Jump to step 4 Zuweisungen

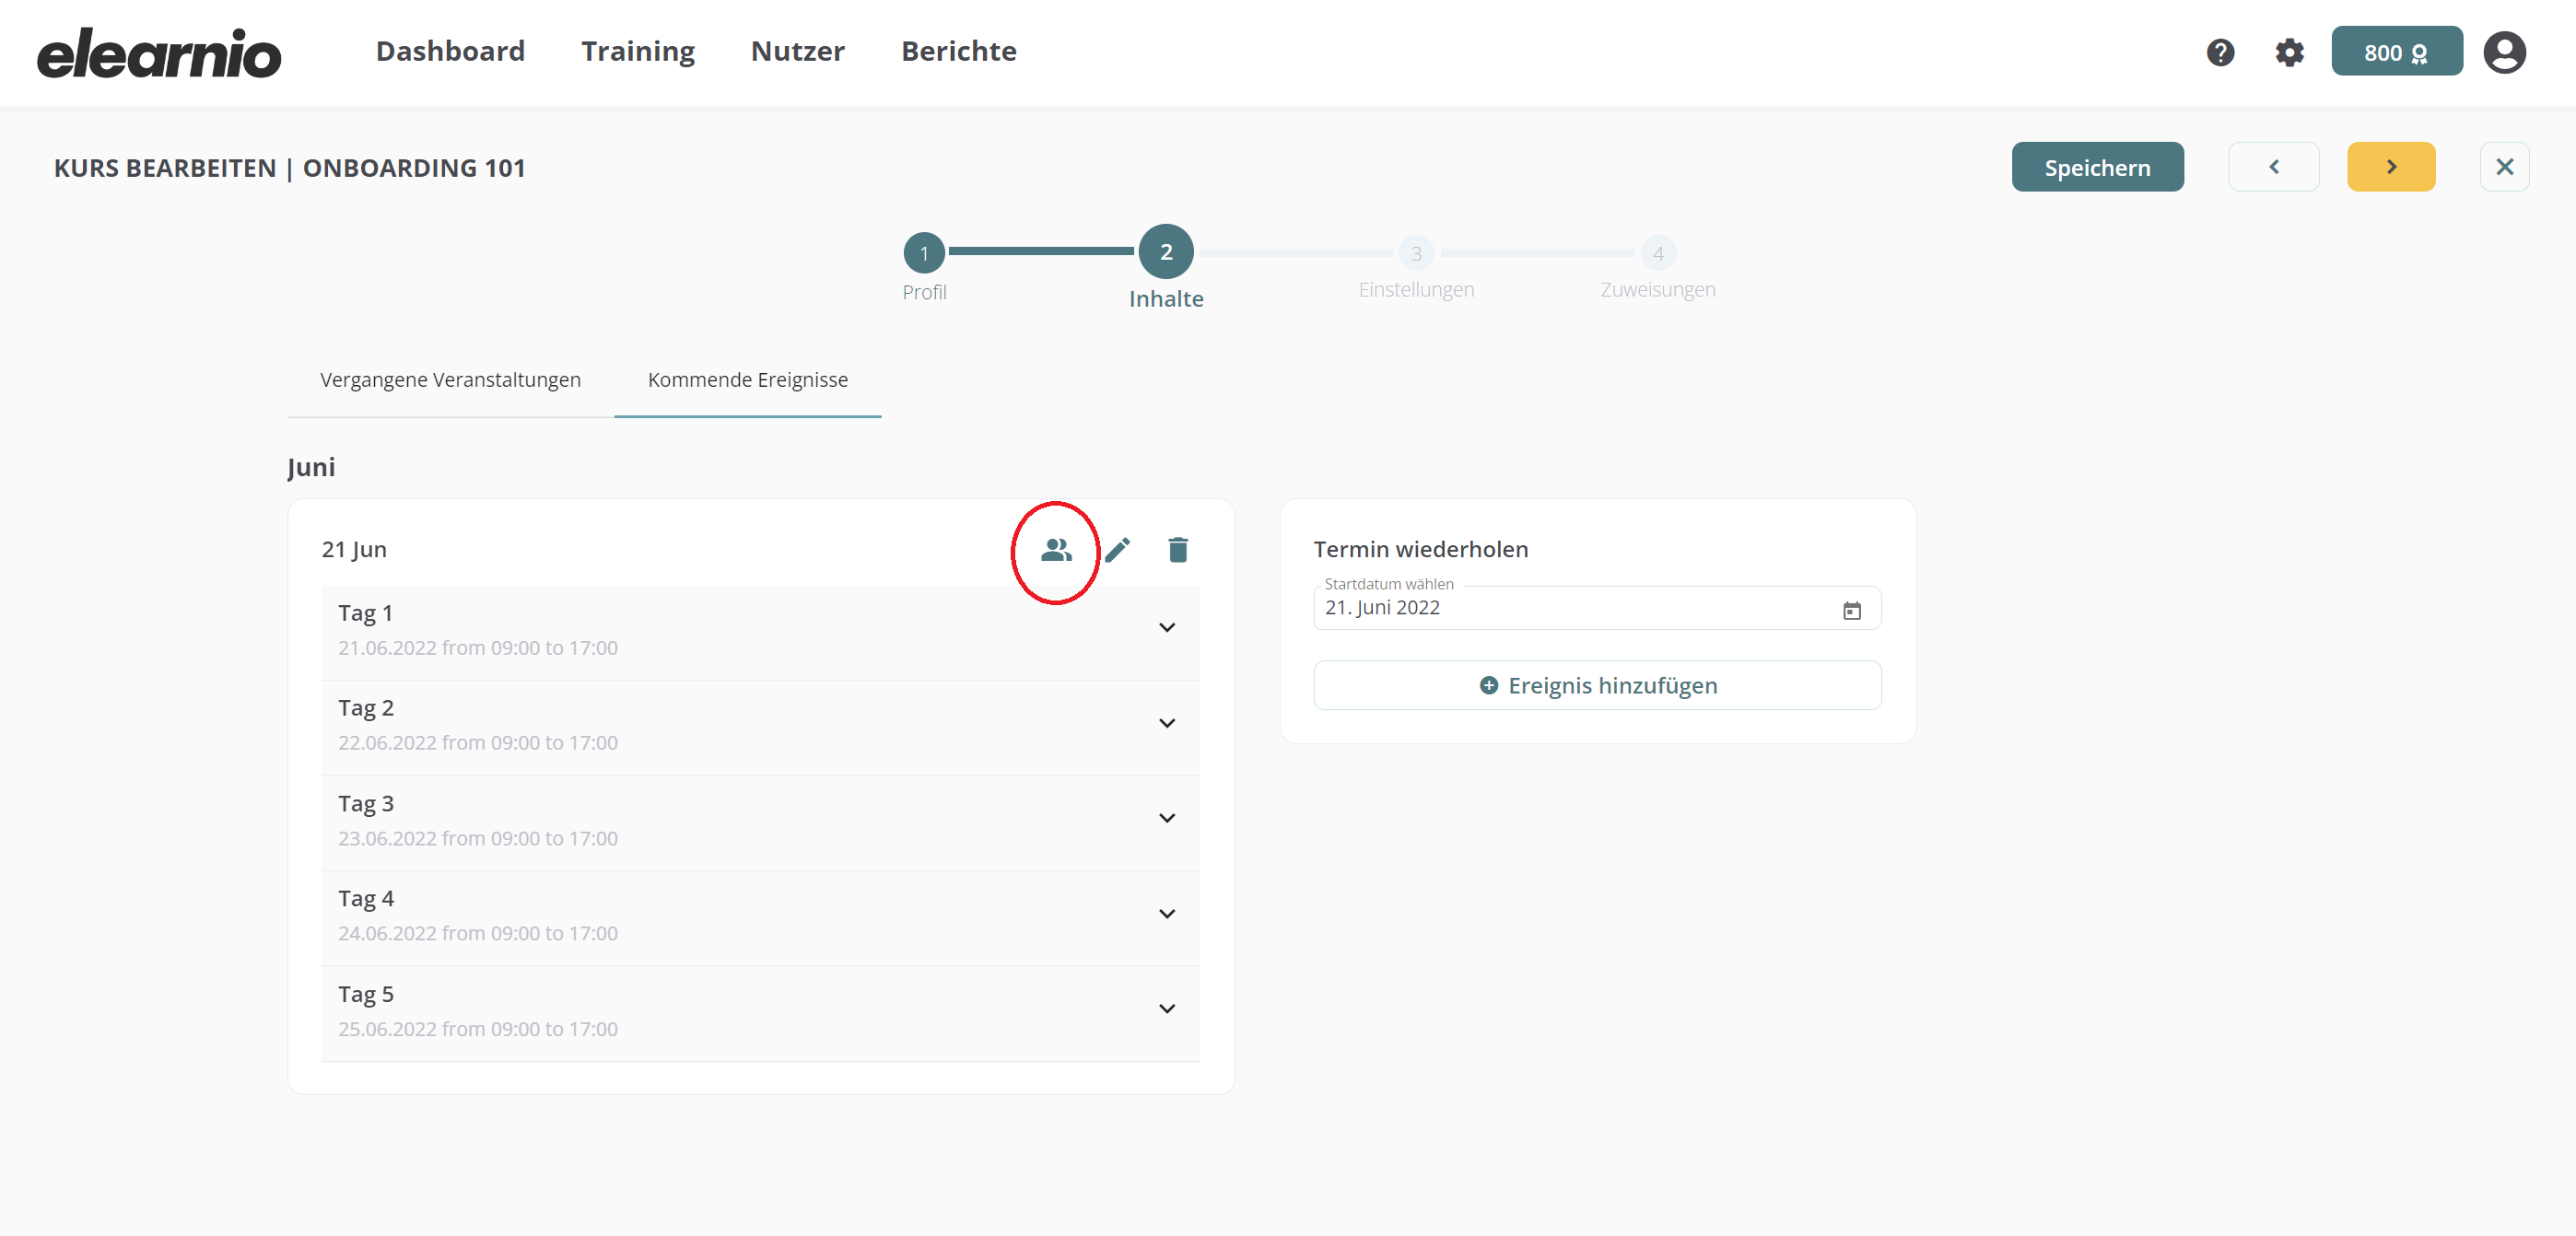pos(1657,254)
